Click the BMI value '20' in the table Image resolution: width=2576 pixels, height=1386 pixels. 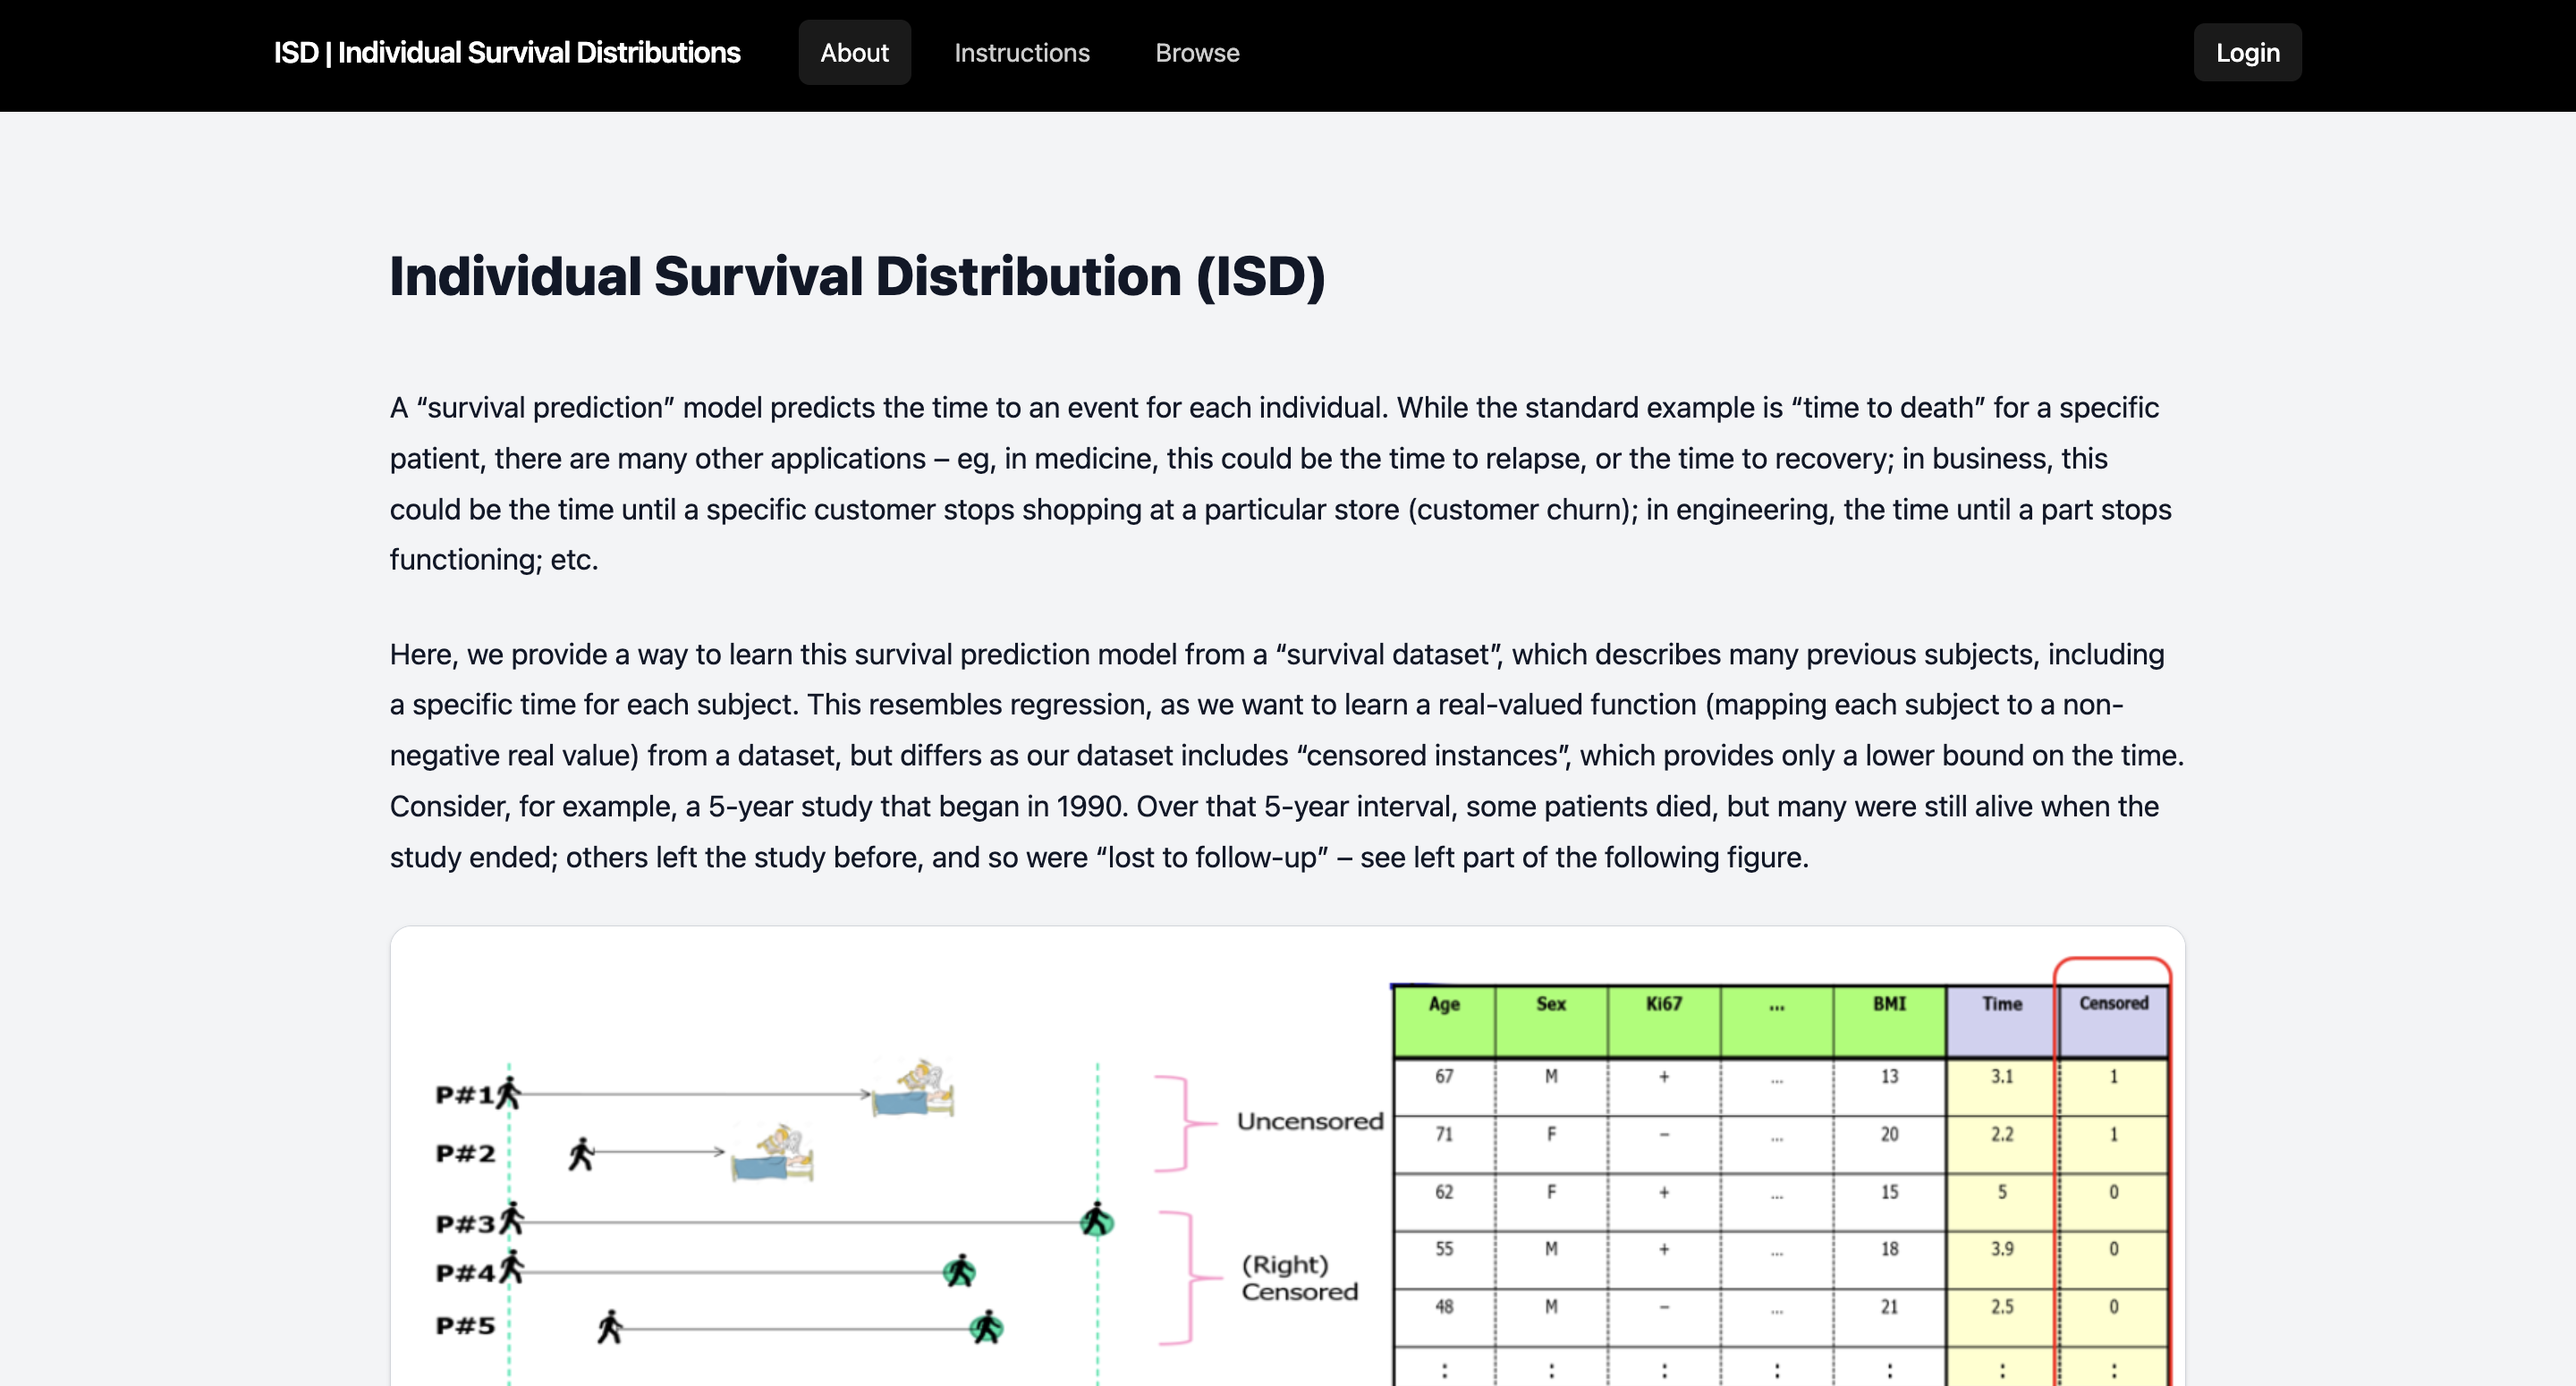[x=1889, y=1134]
